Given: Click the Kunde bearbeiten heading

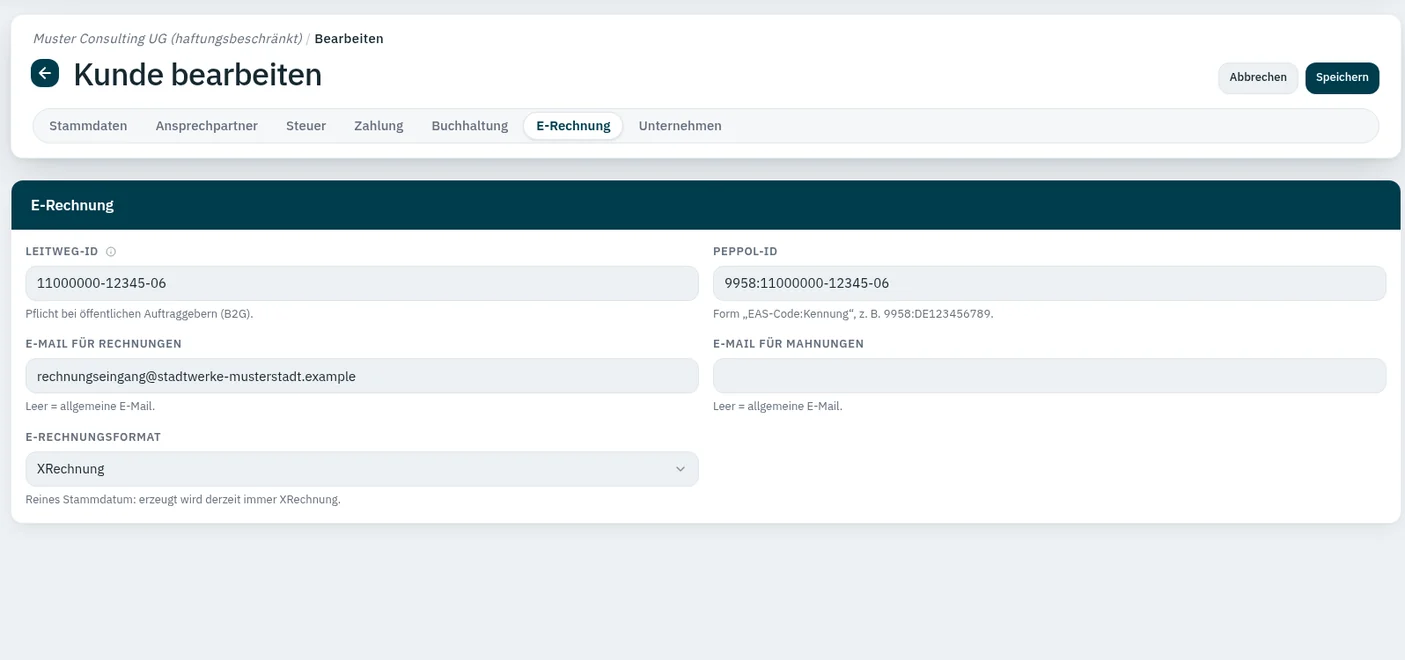Looking at the screenshot, I should click(198, 74).
